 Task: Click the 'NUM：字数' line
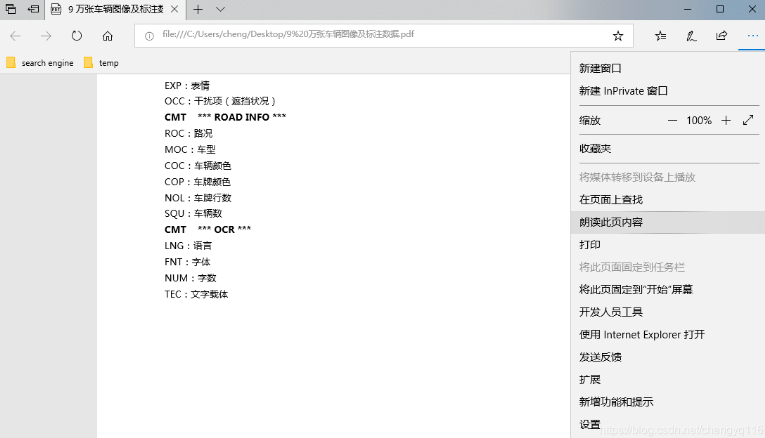pos(190,278)
